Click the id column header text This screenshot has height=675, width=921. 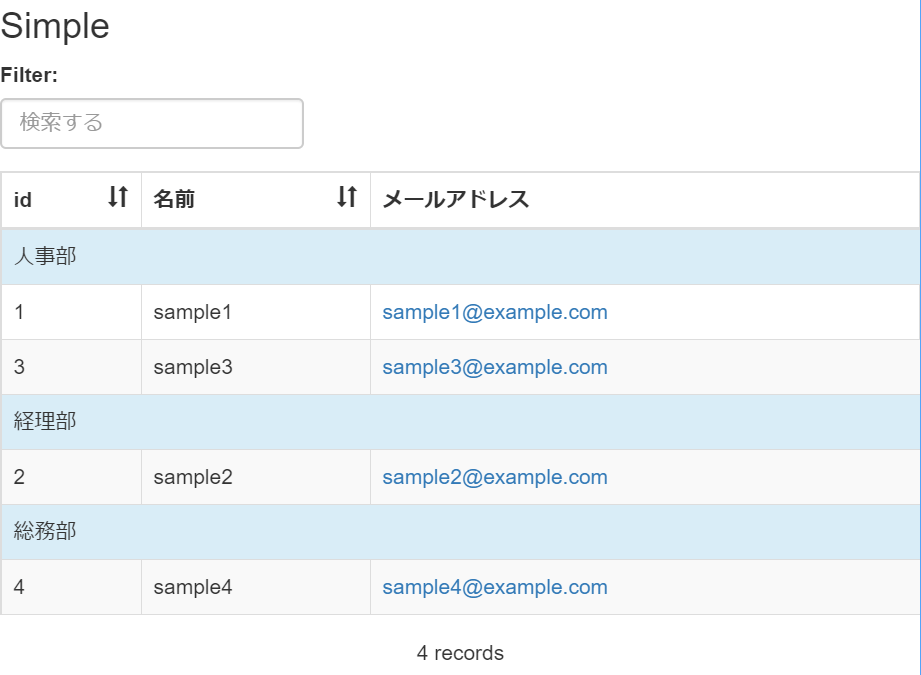click(x=23, y=200)
